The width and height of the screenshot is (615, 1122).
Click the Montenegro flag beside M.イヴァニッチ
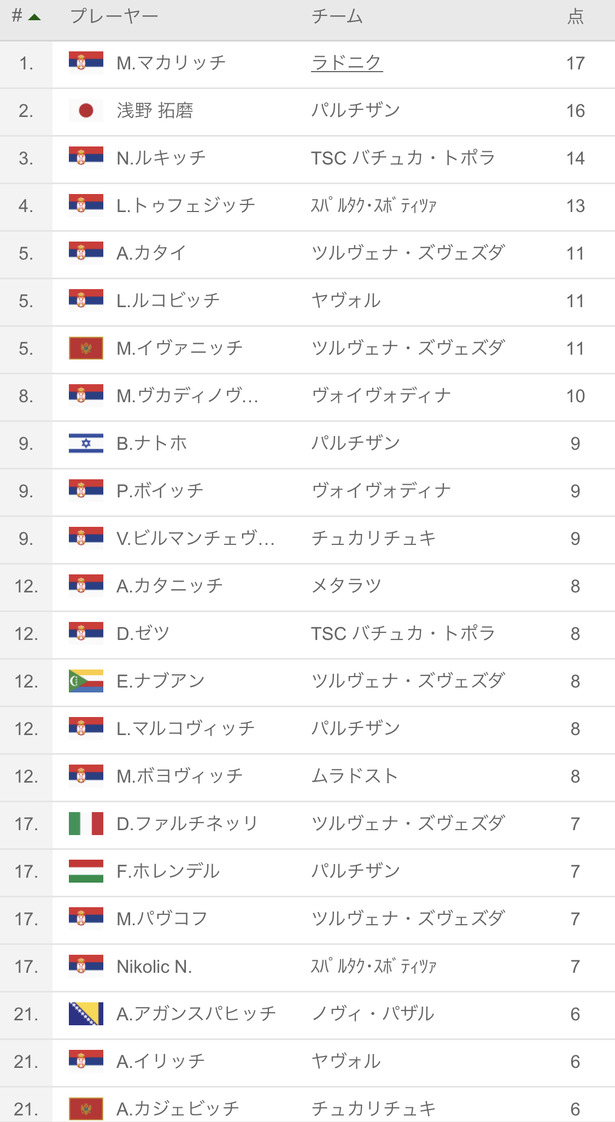point(86,348)
